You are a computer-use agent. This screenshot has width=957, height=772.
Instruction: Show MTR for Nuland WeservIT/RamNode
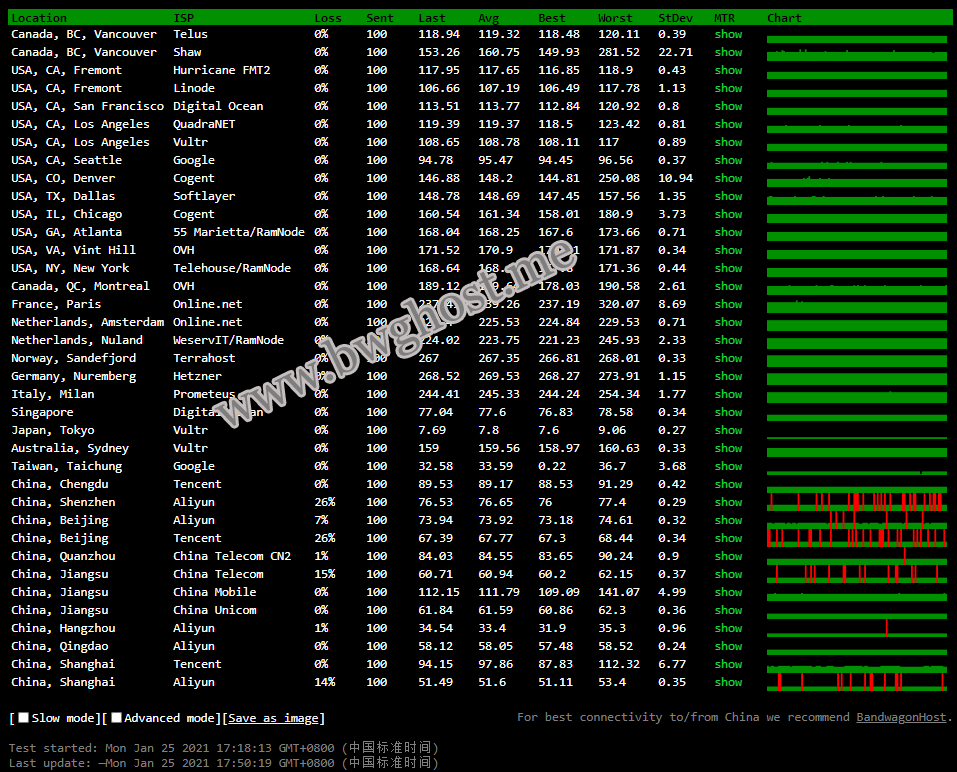tap(729, 341)
